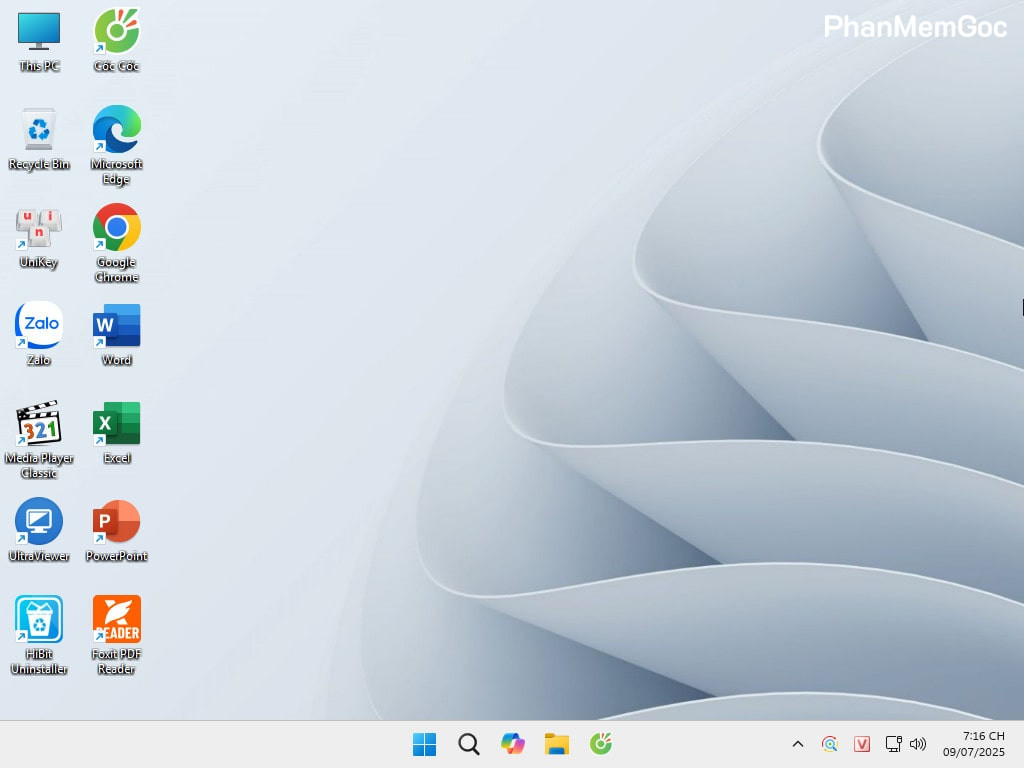Launch Microsoft Word from desktop
This screenshot has height=768, width=1024.
coord(115,325)
